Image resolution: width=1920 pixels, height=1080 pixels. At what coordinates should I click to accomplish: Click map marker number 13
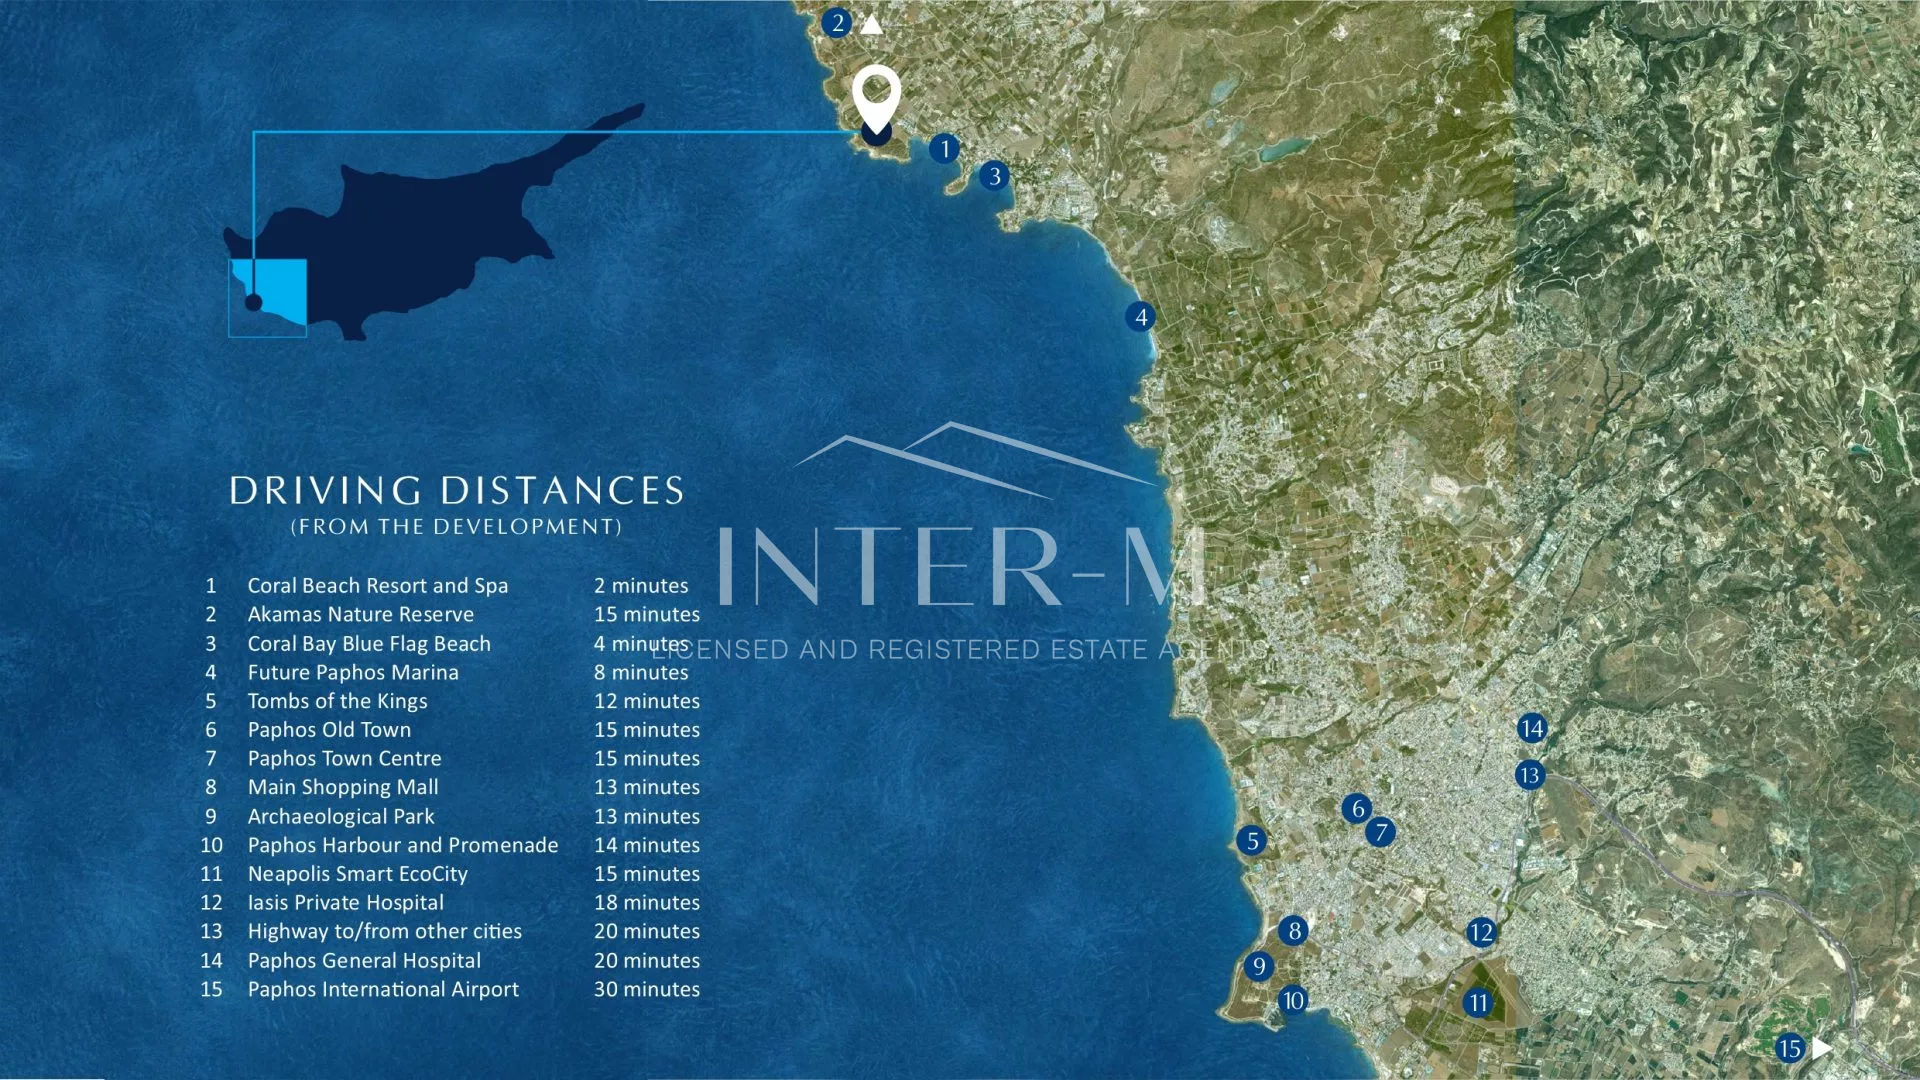[x=1529, y=775]
